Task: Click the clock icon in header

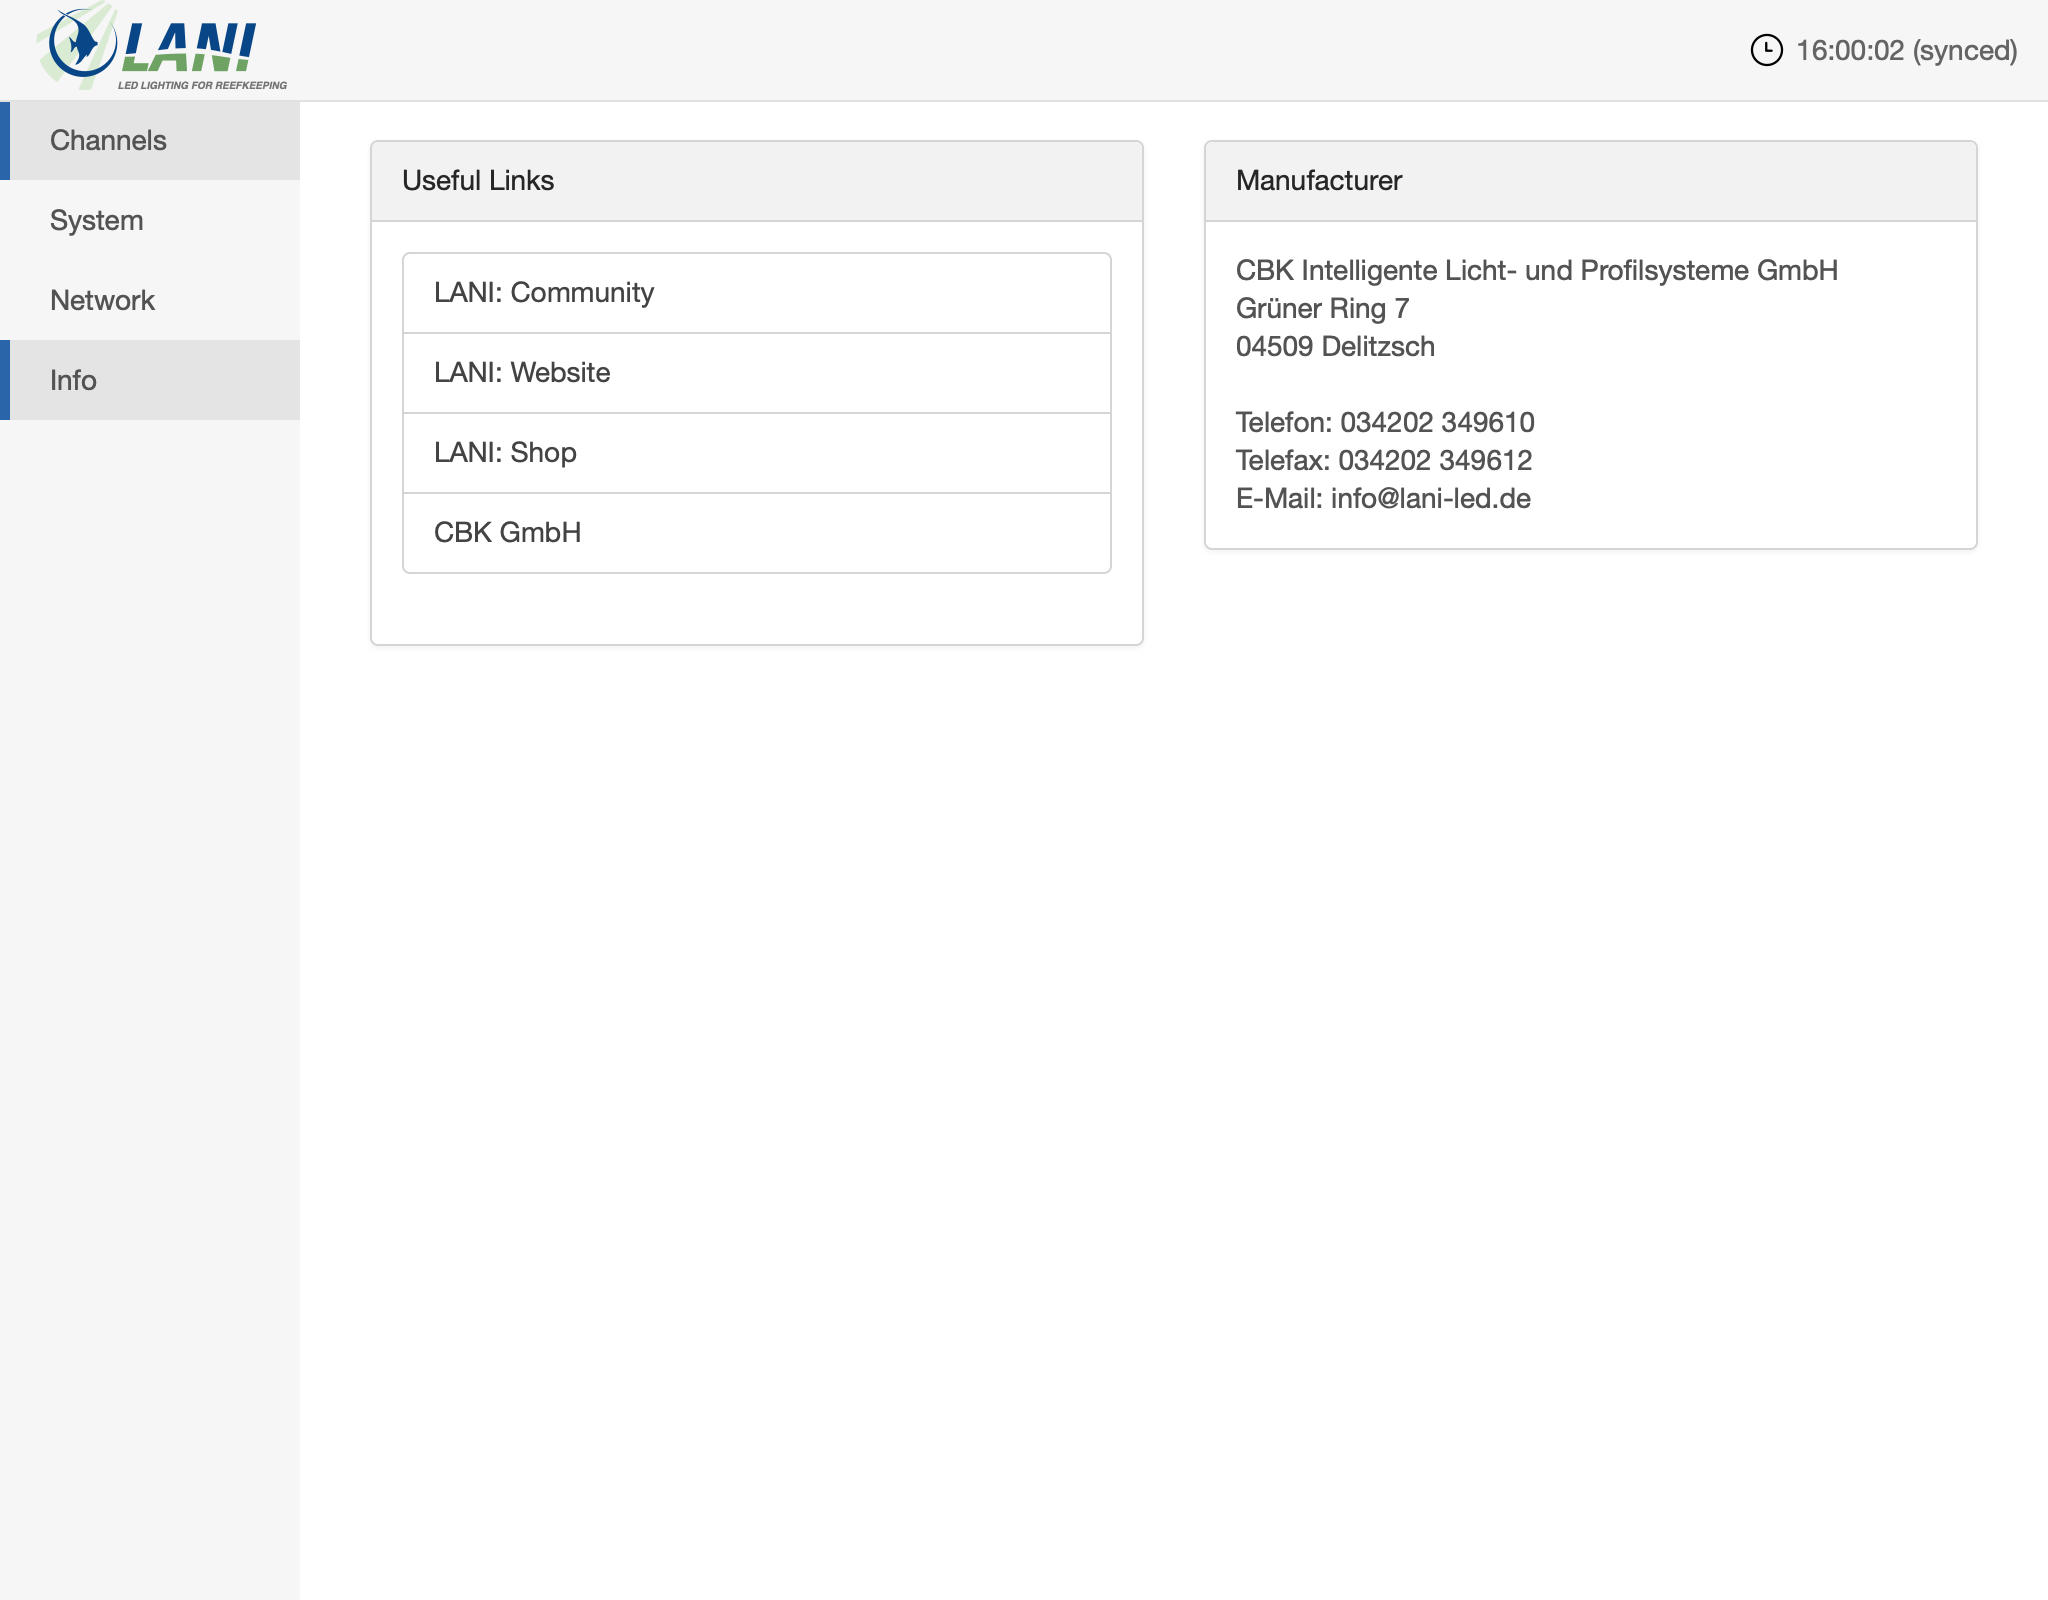Action: click(x=1766, y=50)
